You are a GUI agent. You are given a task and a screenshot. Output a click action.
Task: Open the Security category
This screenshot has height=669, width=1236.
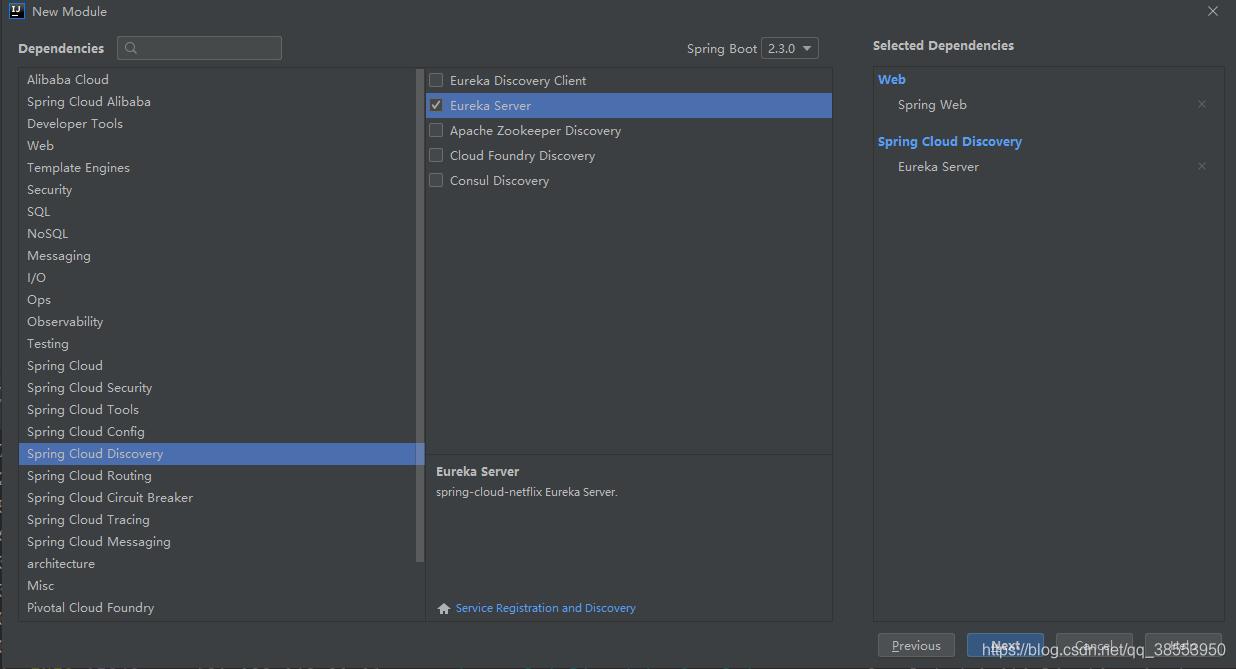(217, 190)
